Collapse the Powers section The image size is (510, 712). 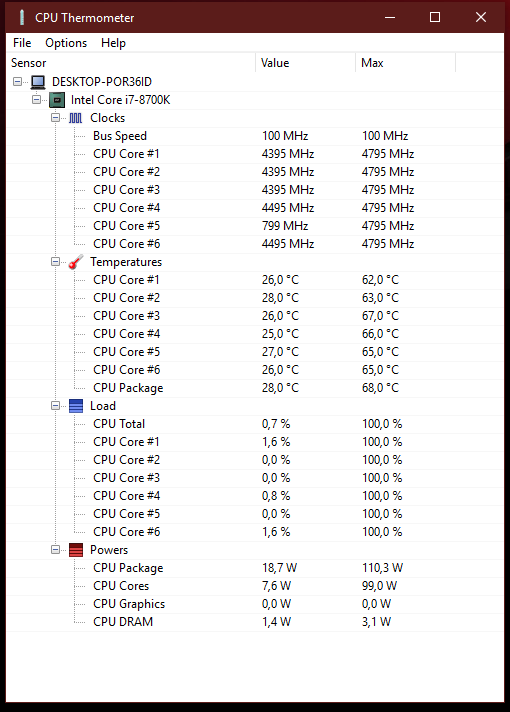click(x=55, y=550)
